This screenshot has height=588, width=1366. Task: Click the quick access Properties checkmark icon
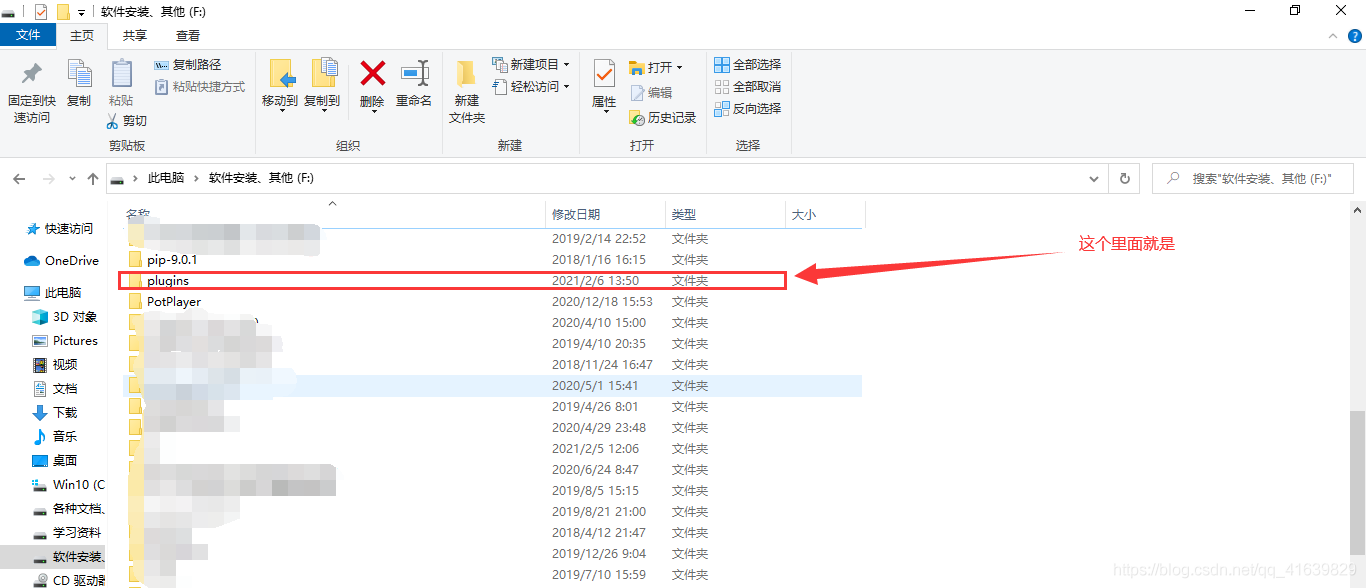pyautogui.click(x=41, y=12)
